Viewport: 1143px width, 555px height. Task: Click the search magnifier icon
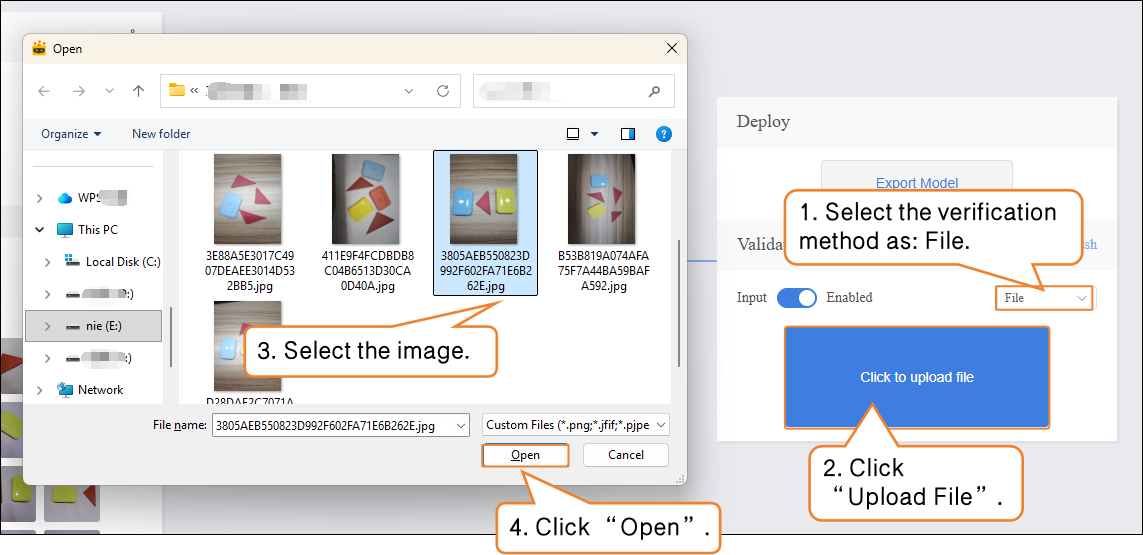[654, 91]
